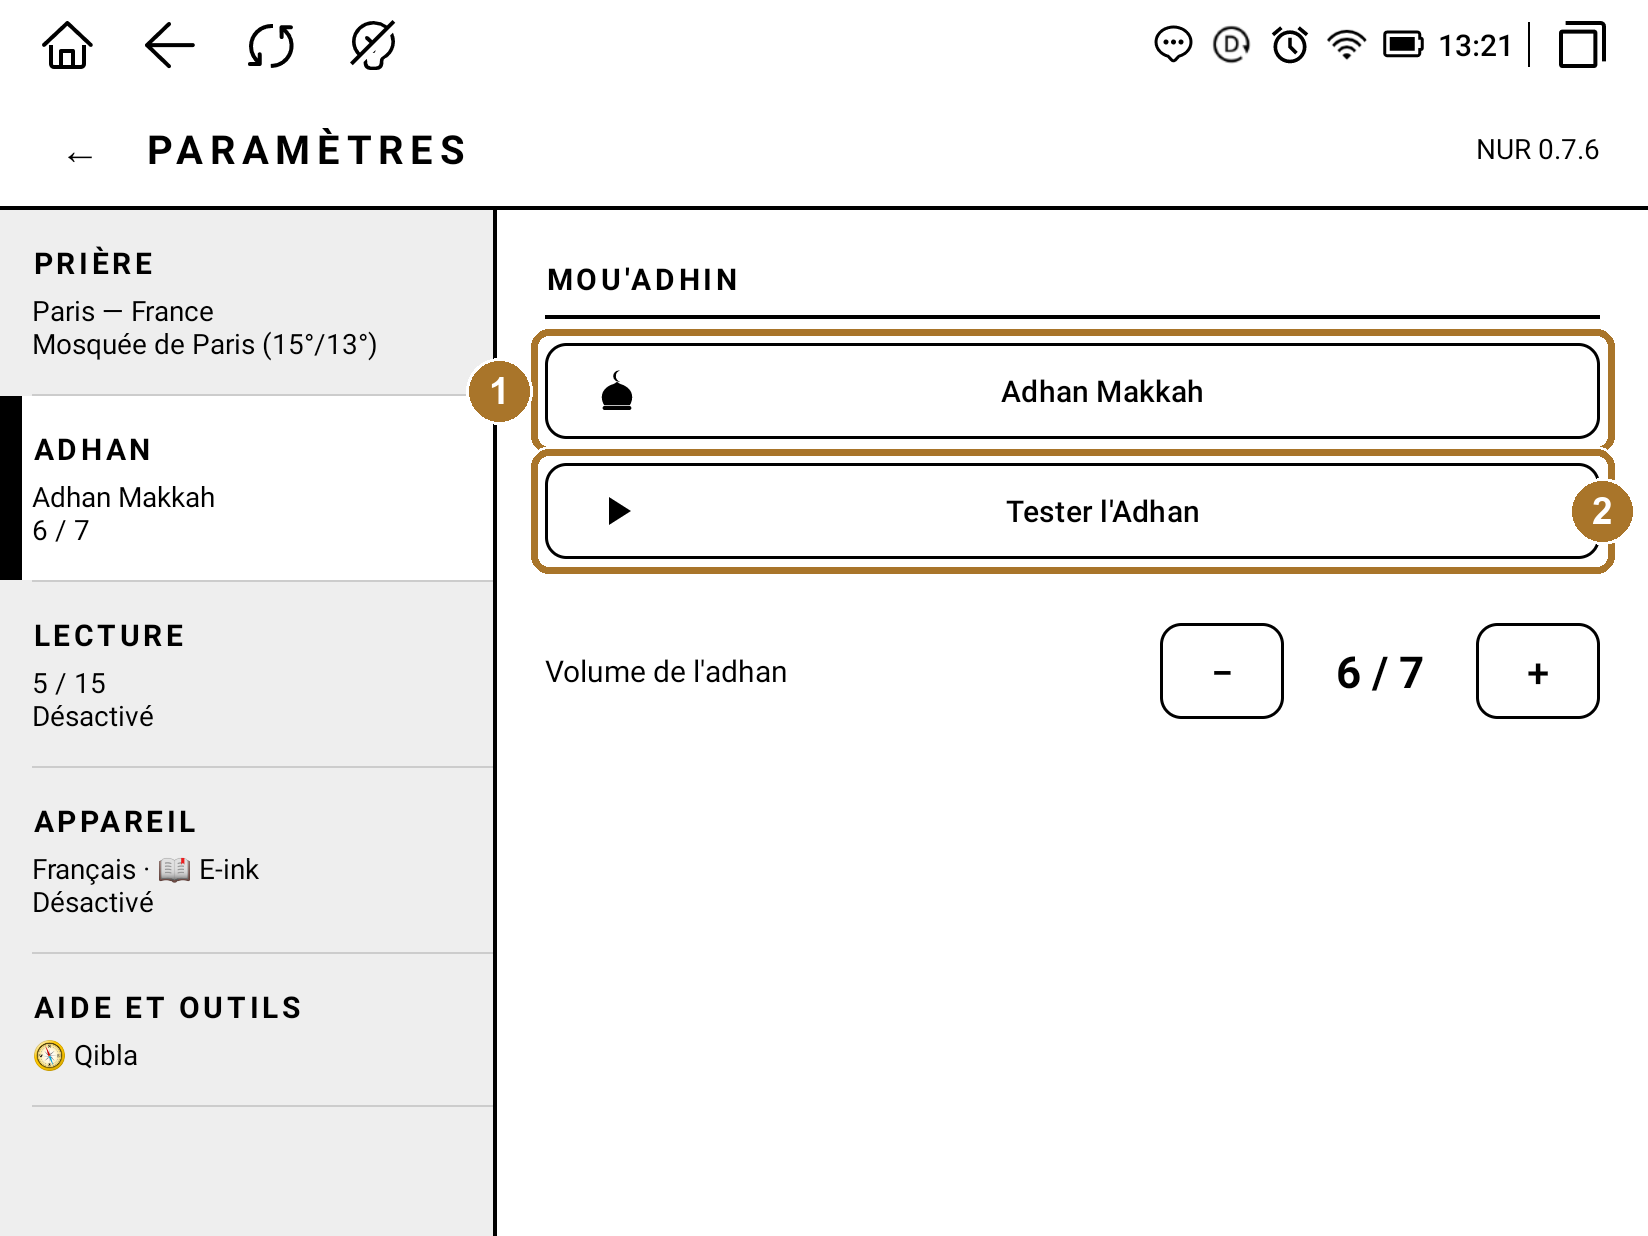The width and height of the screenshot is (1648, 1236).
Task: Tap the Wi-Fi status icon
Action: [1346, 45]
